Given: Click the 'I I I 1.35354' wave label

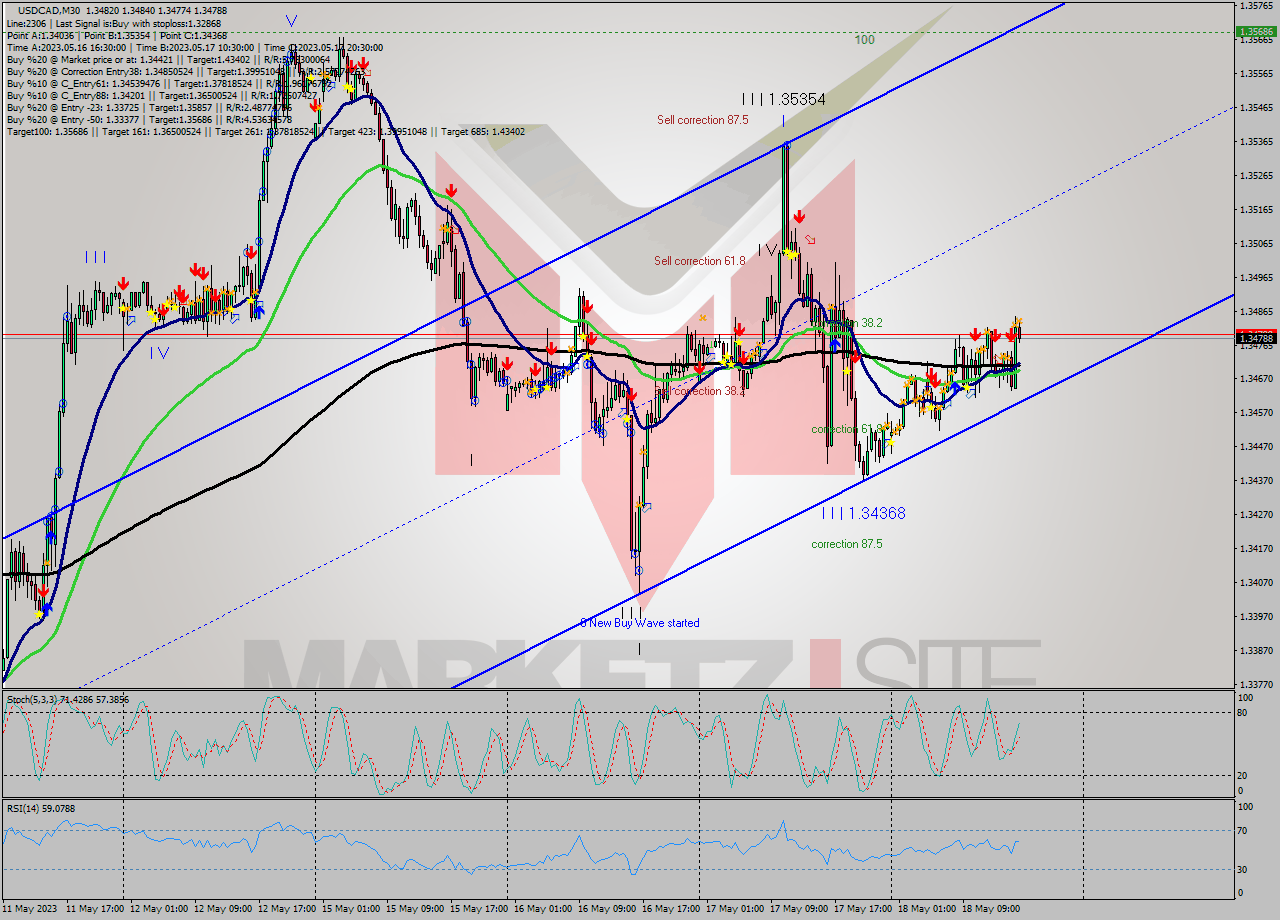Looking at the screenshot, I should click(783, 99).
